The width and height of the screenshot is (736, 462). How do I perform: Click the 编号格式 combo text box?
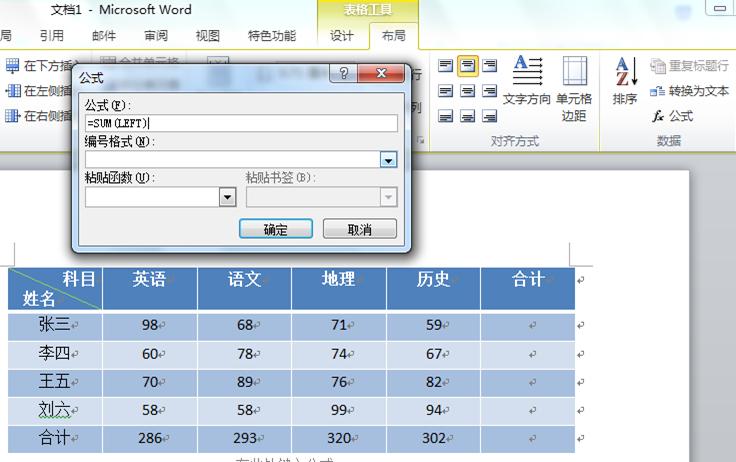click(232, 160)
